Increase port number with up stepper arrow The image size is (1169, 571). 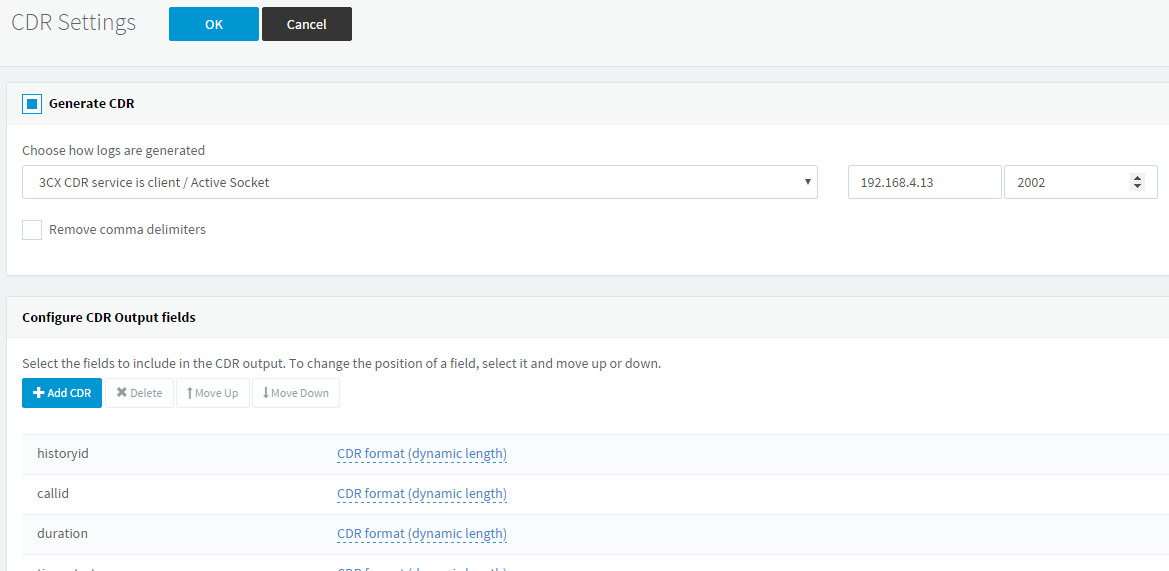pos(1137,178)
